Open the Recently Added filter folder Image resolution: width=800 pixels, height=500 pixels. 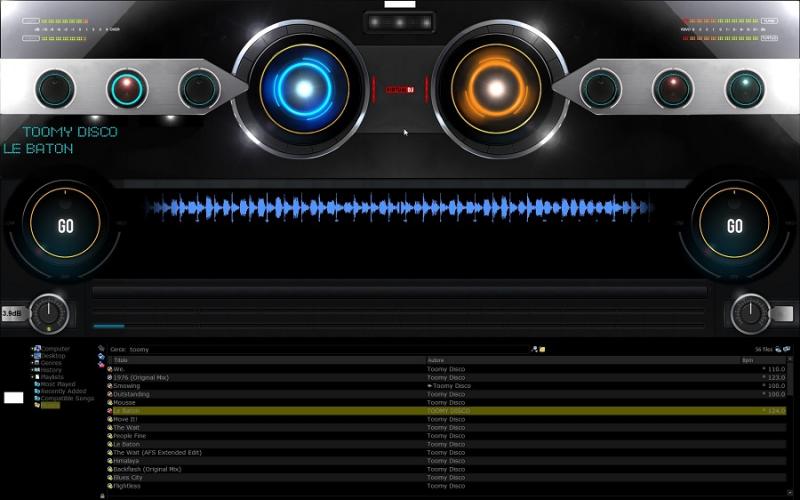point(63,391)
